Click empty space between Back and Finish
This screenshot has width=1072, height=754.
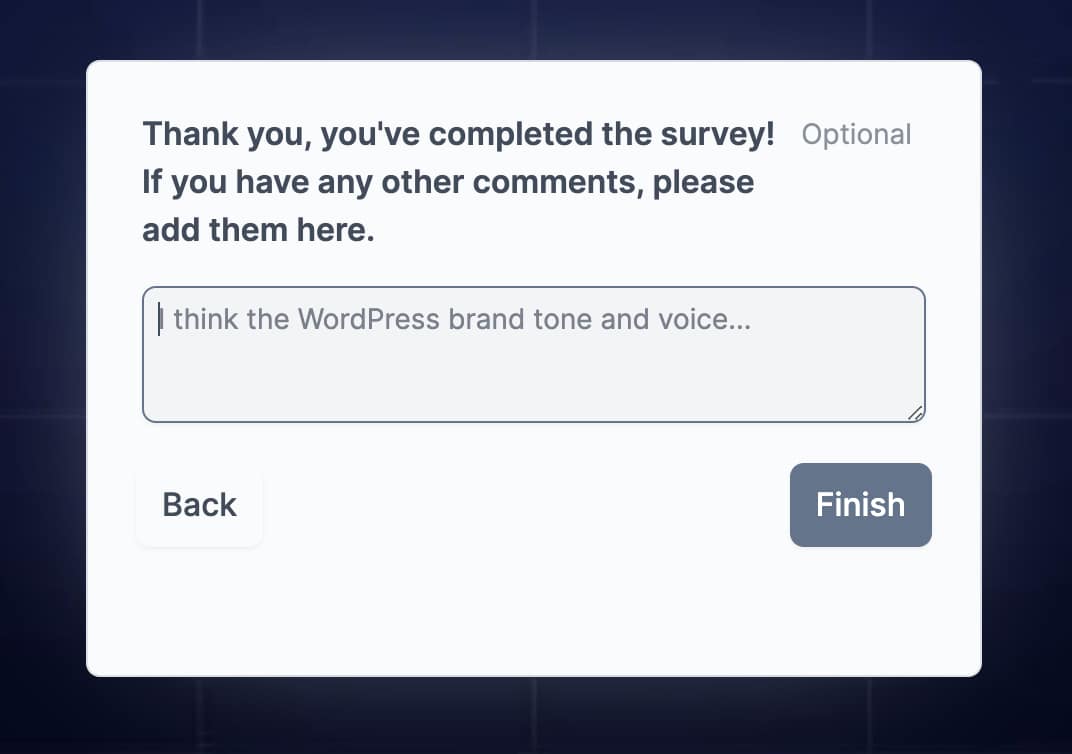525,505
